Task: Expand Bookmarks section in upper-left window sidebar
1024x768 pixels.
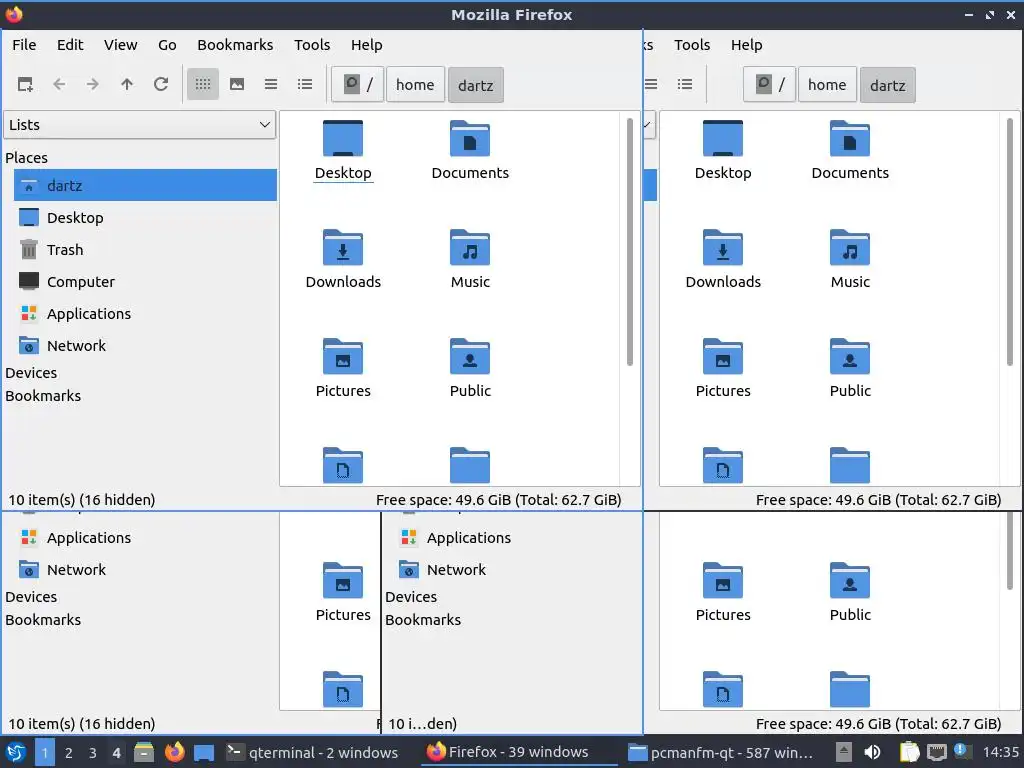Action: pos(43,396)
